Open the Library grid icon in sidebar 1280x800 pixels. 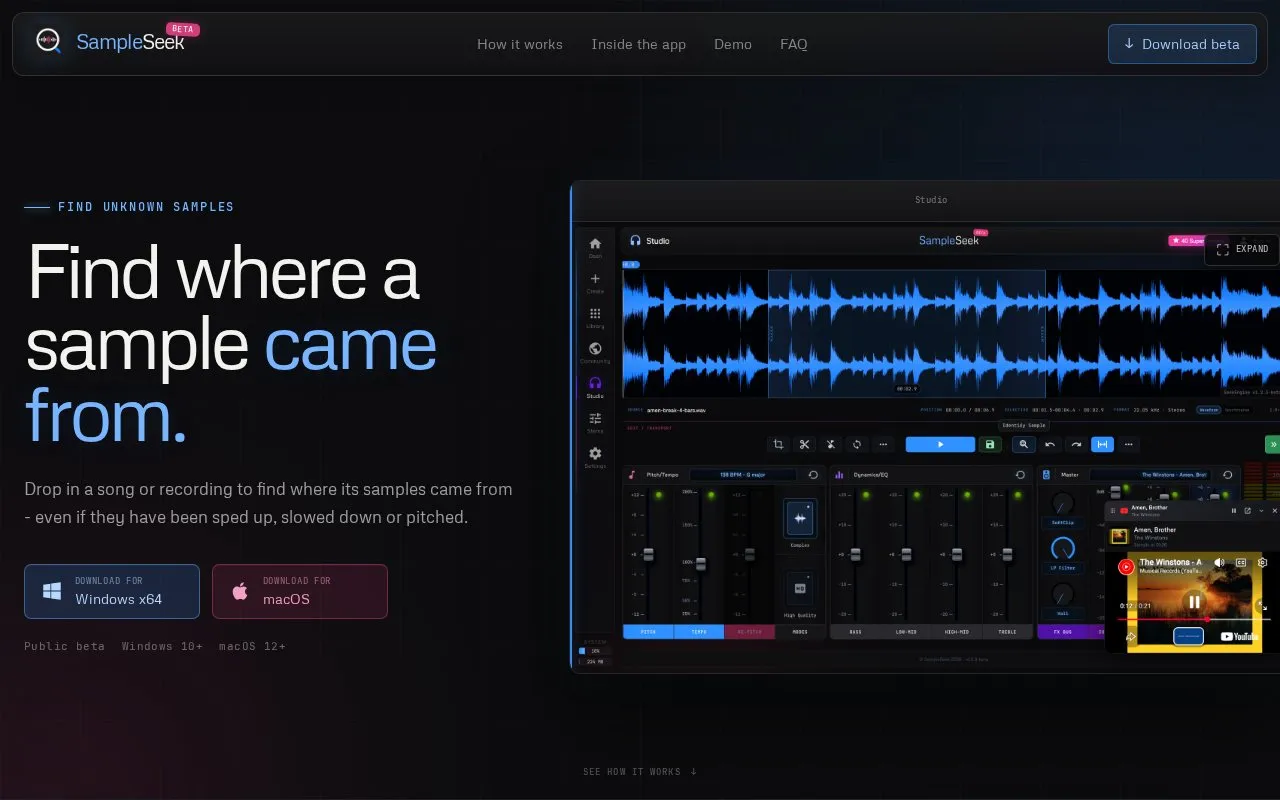click(x=595, y=314)
